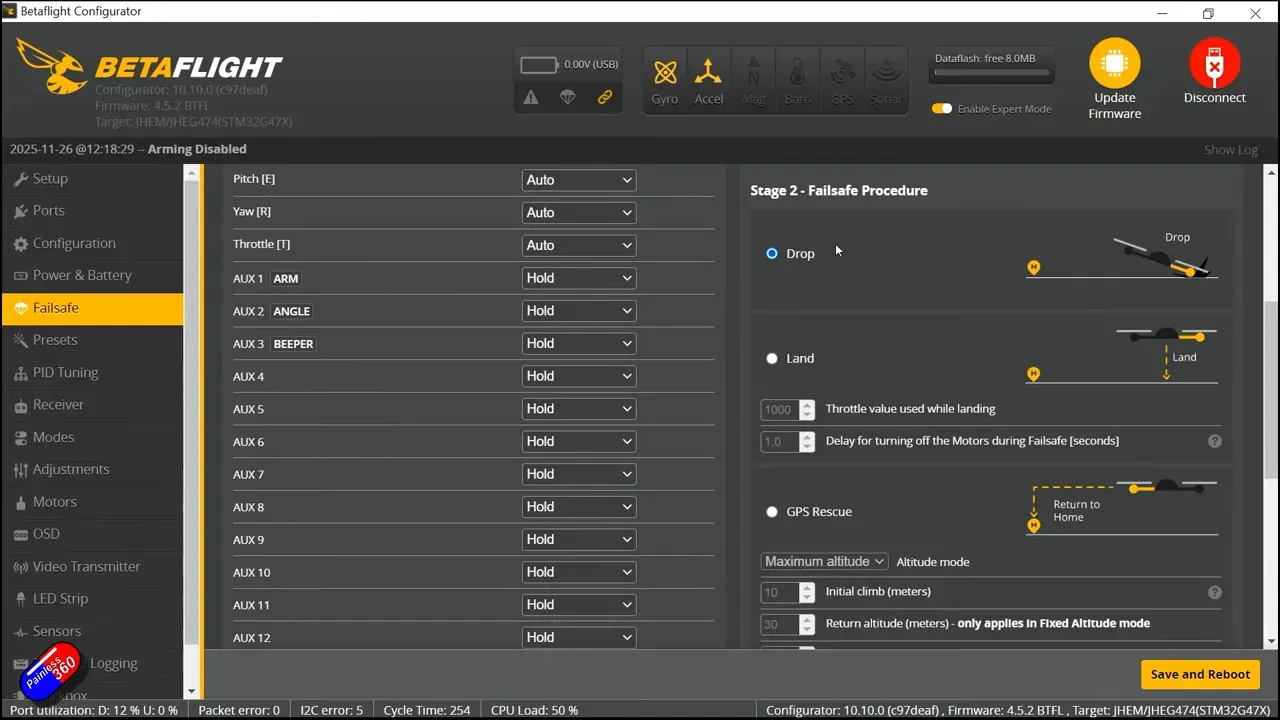Click Show Log in the header bar

[1230, 149]
